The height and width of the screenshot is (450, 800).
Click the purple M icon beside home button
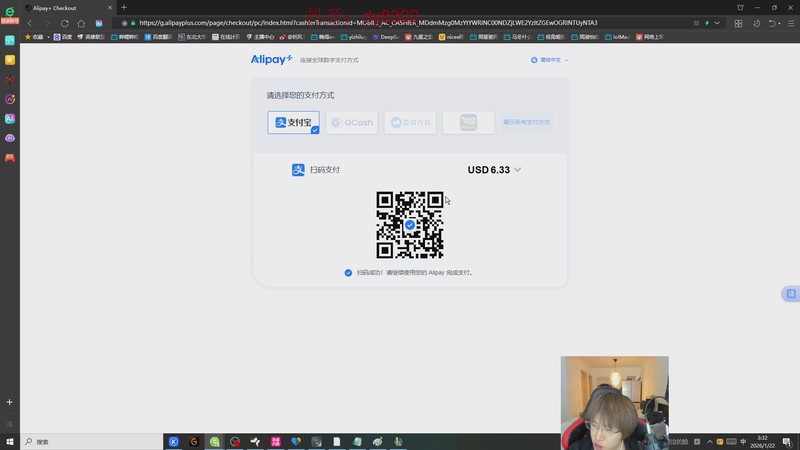[x=99, y=23]
